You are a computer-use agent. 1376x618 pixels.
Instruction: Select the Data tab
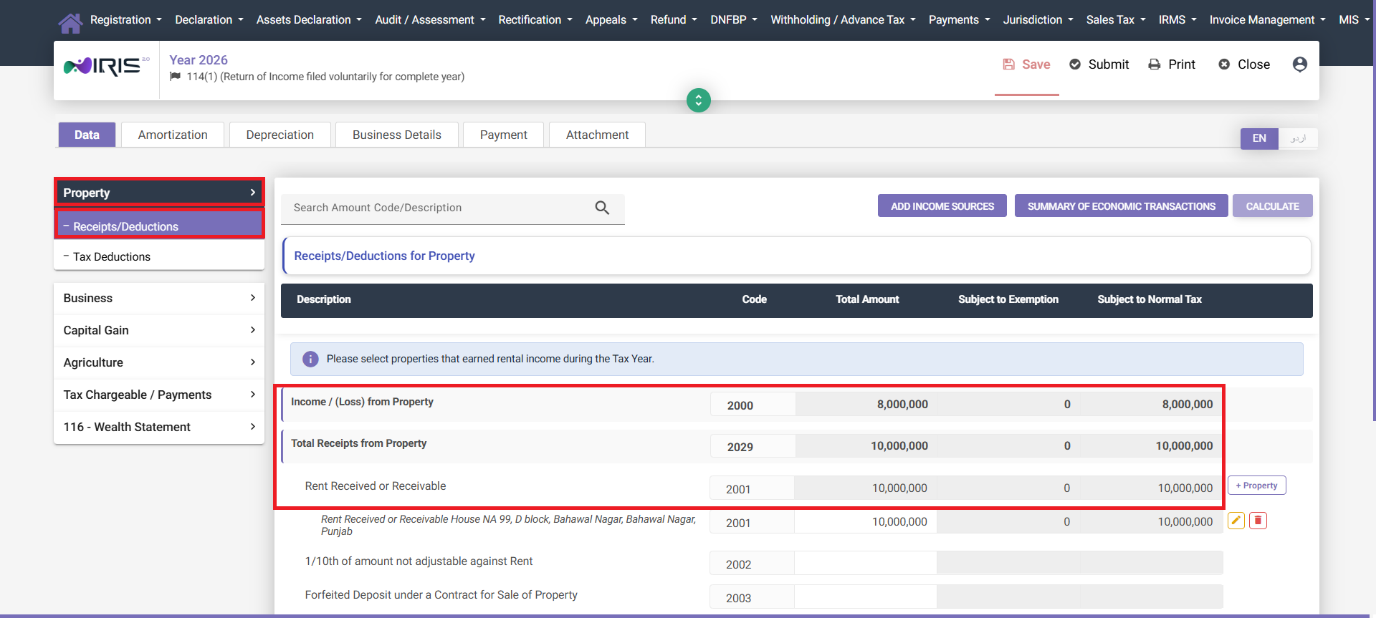(87, 135)
